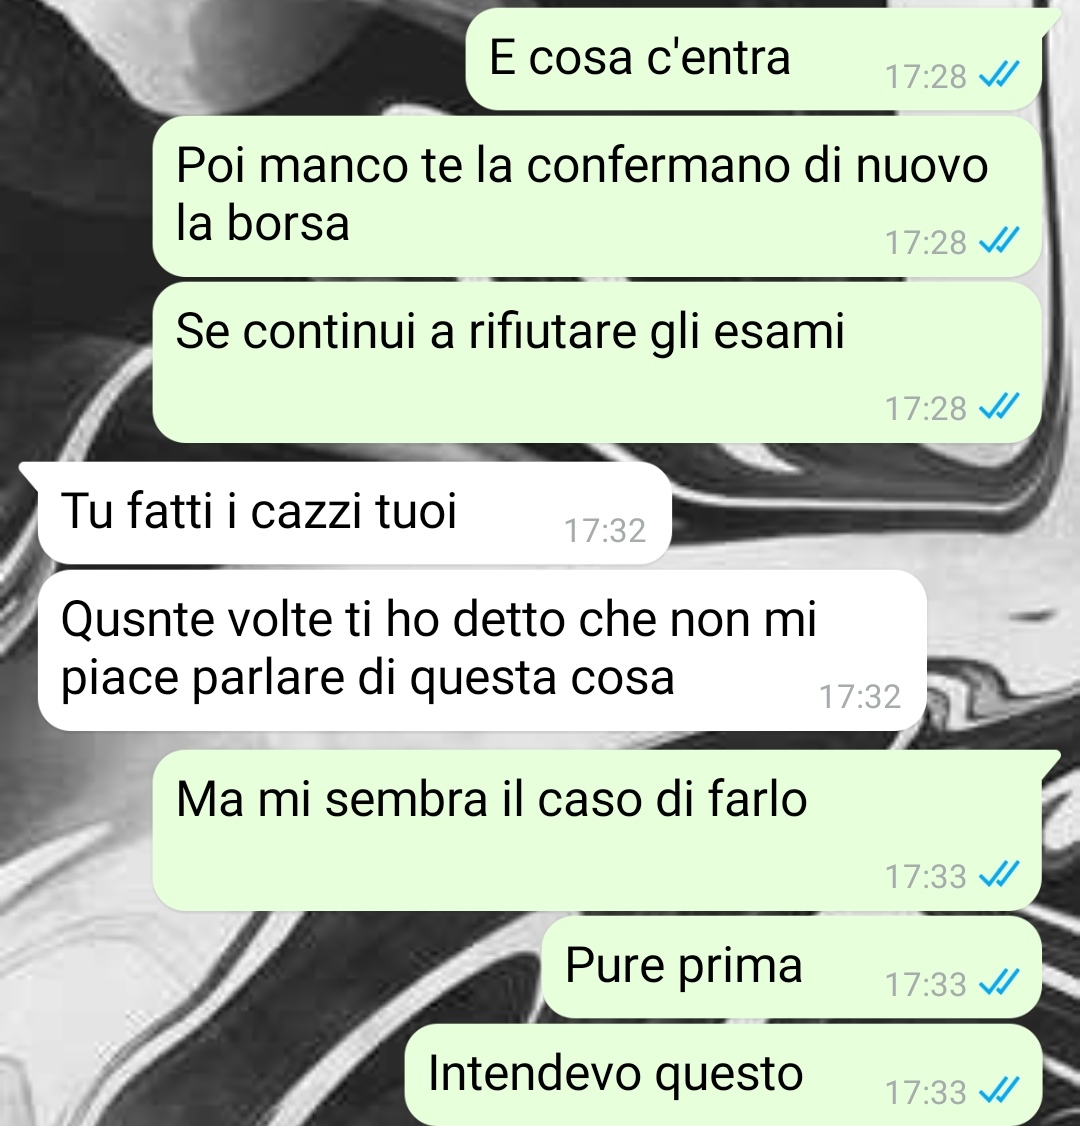Select the 'Se continui a rifiutare gli esami' bubble
The height and width of the screenshot is (1126, 1080).
(x=597, y=363)
